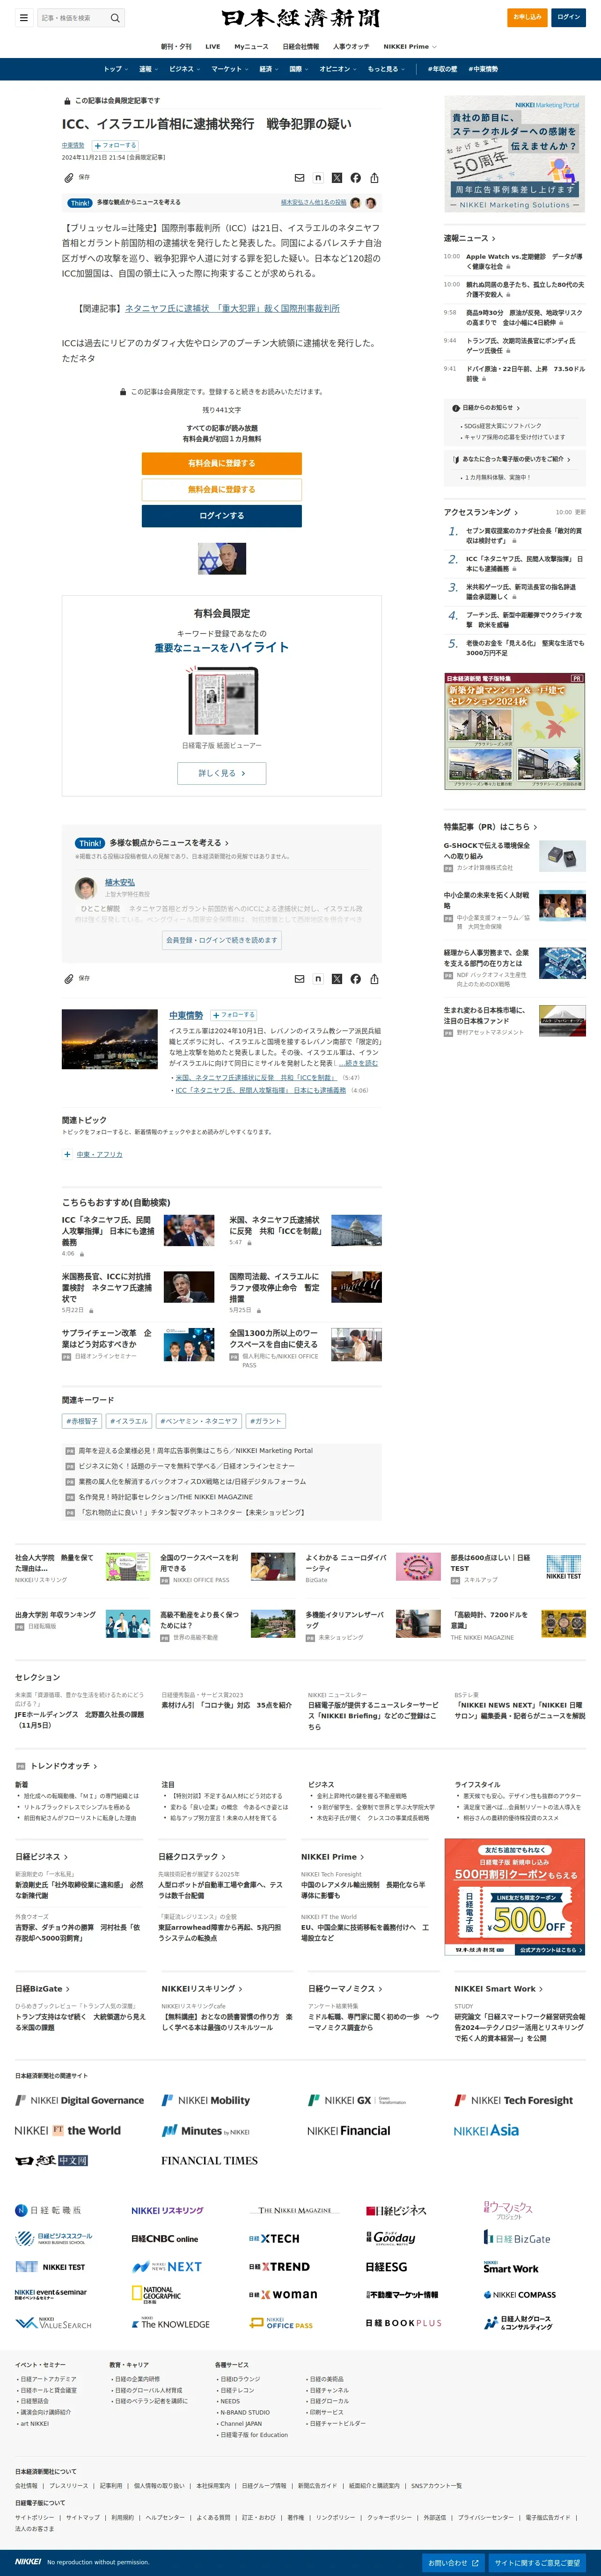
Task: Click the search magnifier icon
Action: (115, 18)
